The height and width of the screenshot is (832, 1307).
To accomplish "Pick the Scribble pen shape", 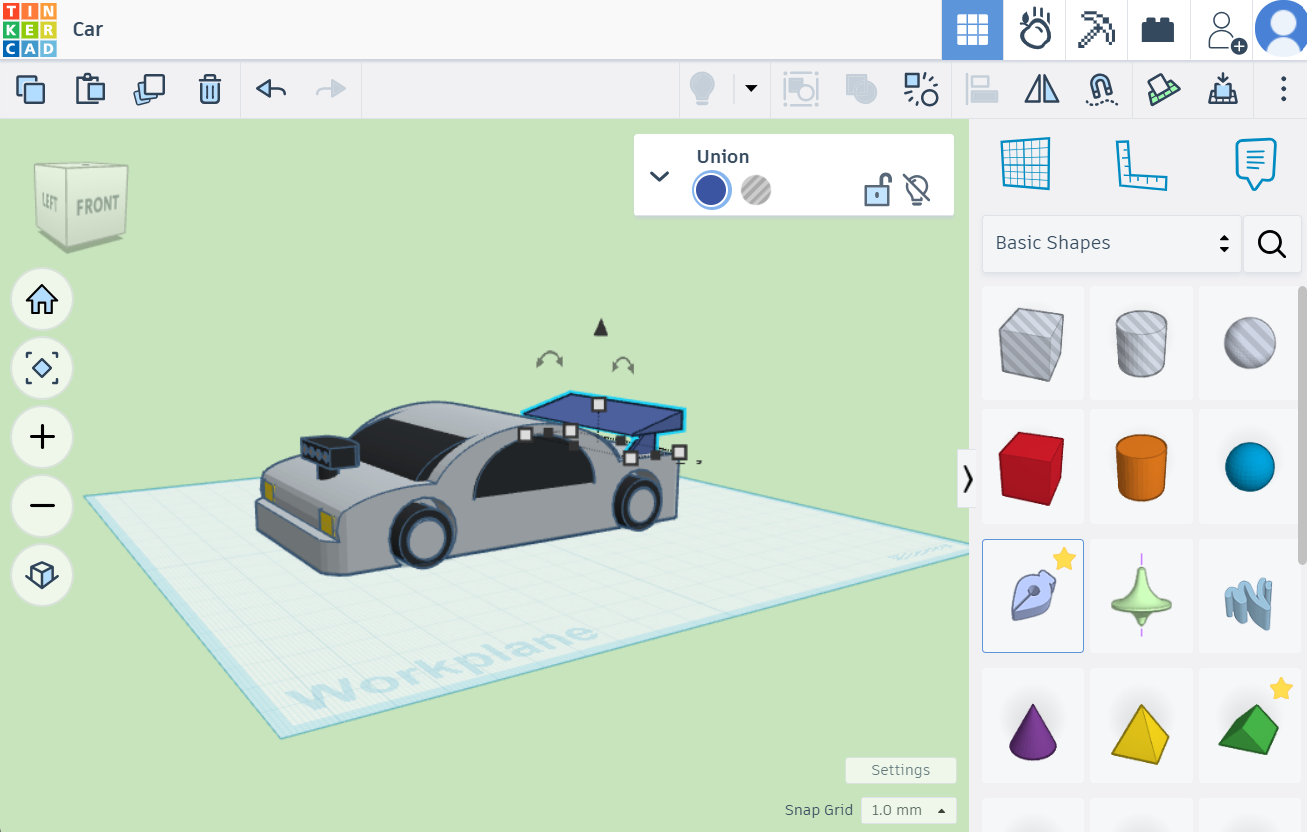I will pos(1033,596).
